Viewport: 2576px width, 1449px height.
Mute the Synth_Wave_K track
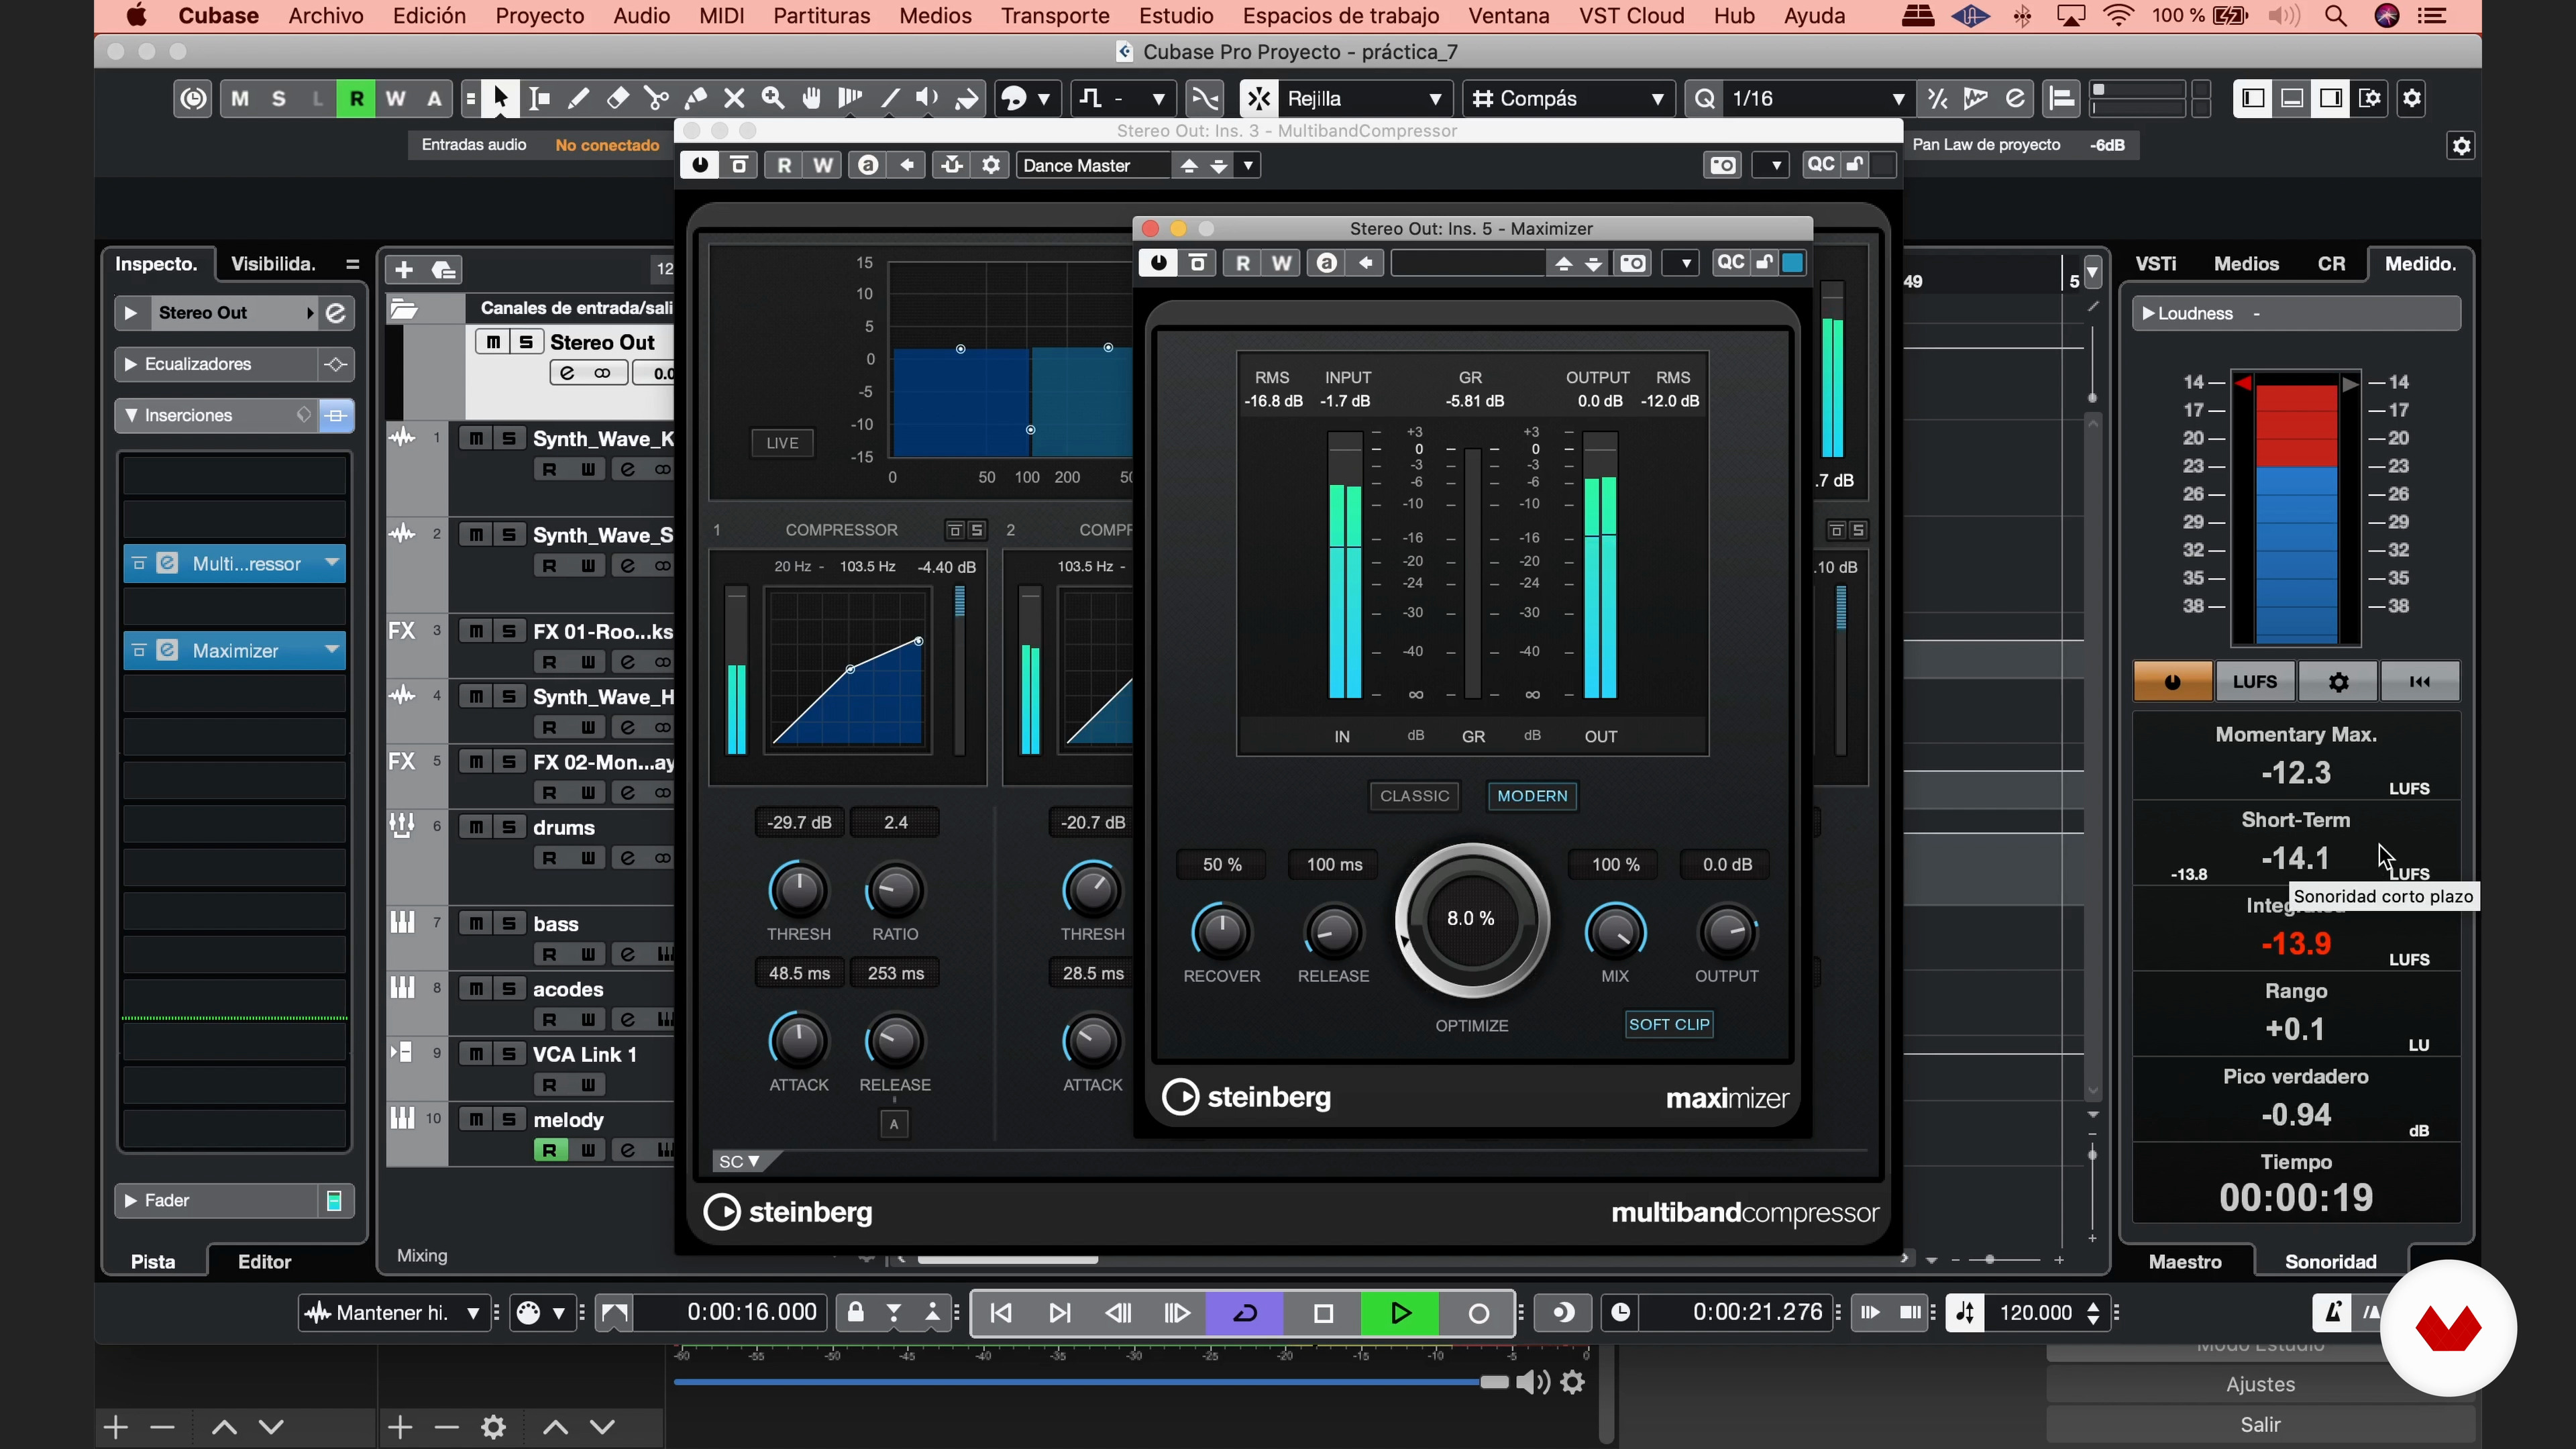click(x=477, y=438)
